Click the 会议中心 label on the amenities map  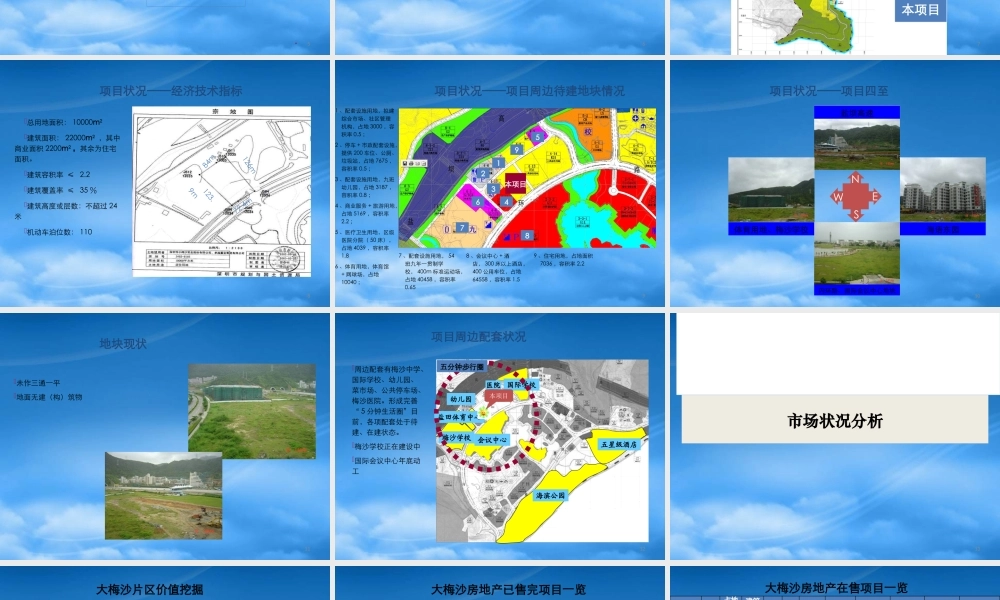pyautogui.click(x=492, y=440)
